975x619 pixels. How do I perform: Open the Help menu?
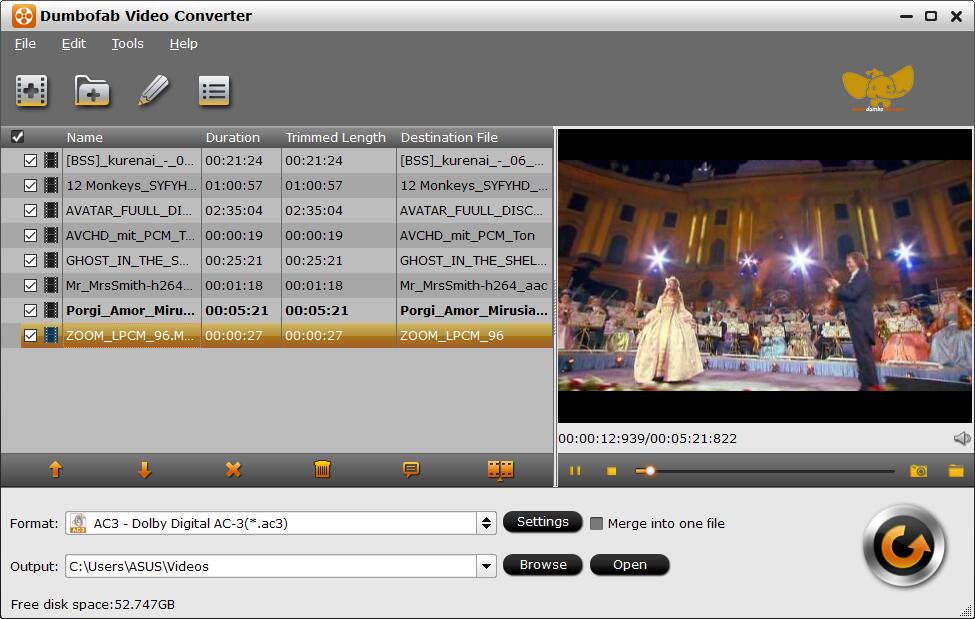[183, 44]
